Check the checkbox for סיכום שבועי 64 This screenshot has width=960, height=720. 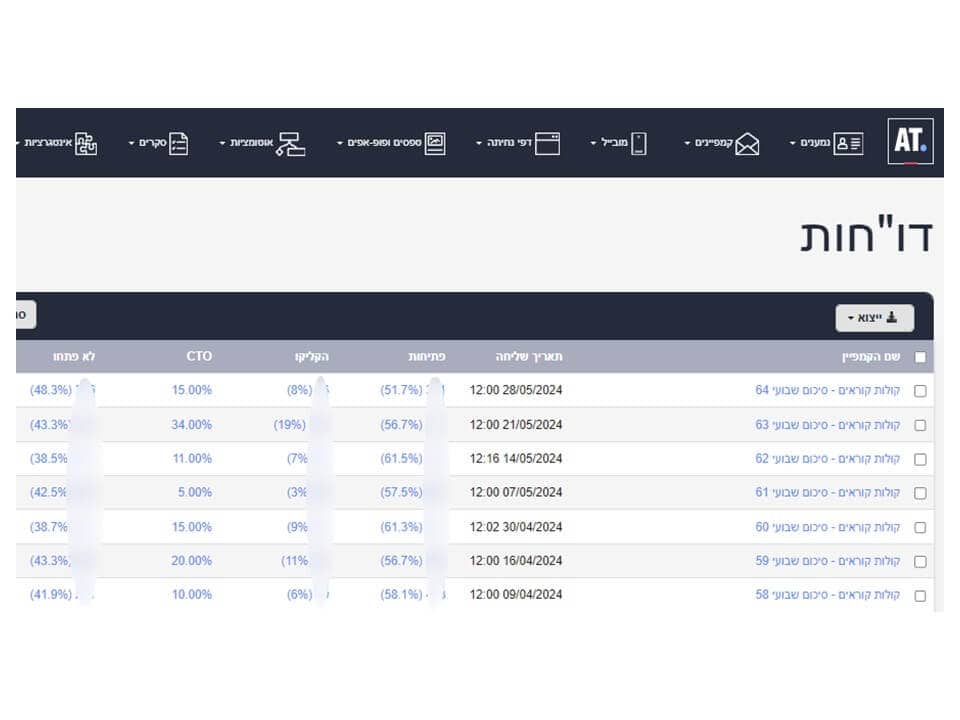[x=921, y=390]
